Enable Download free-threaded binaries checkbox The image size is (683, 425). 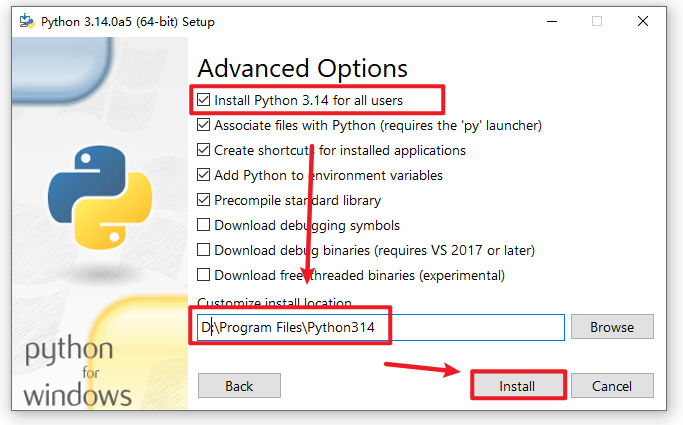tap(205, 275)
